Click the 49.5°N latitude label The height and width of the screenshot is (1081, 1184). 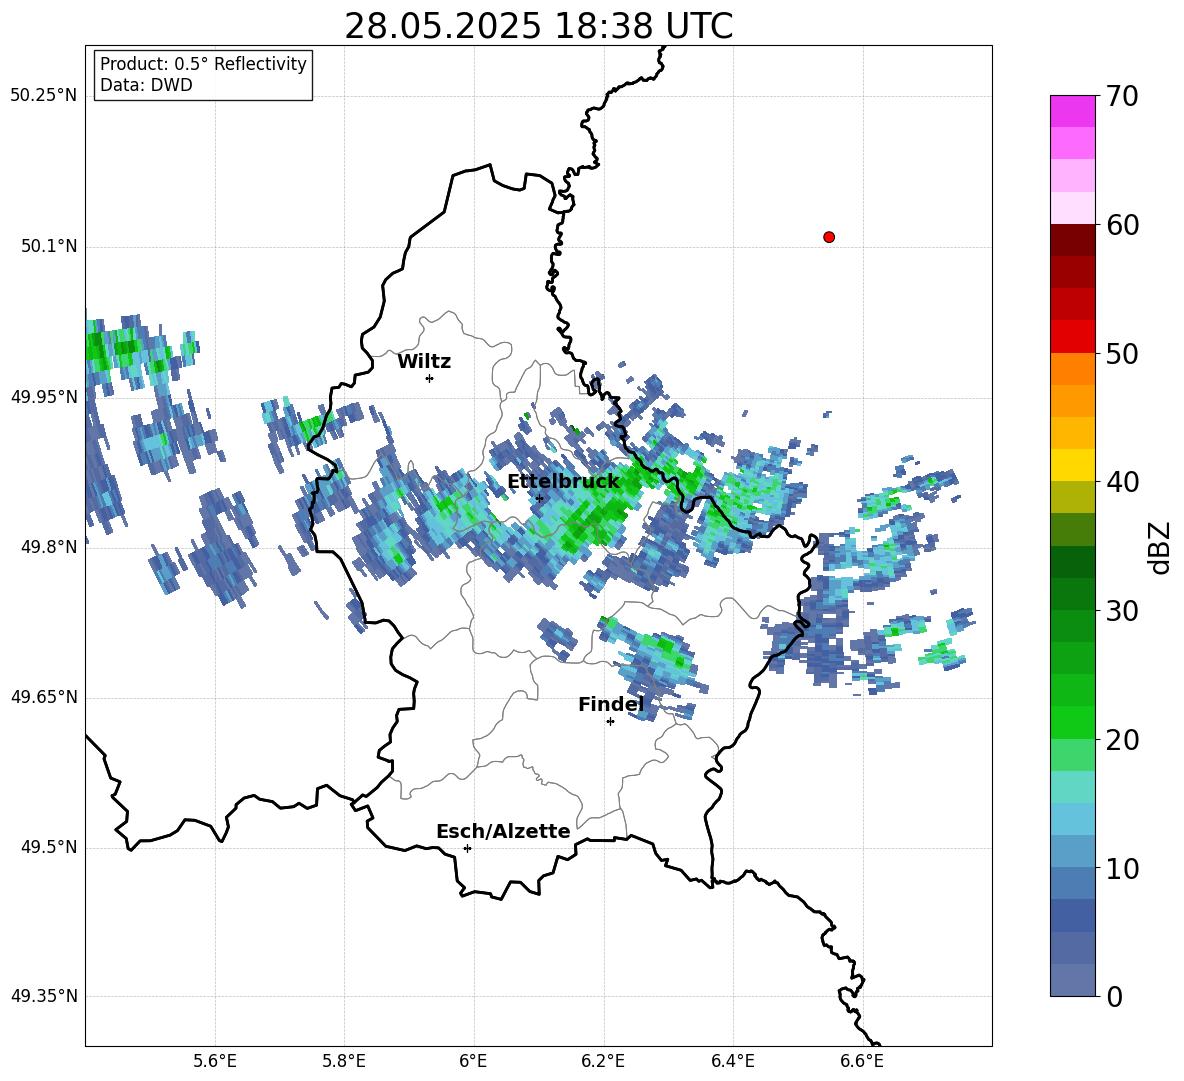(49, 847)
